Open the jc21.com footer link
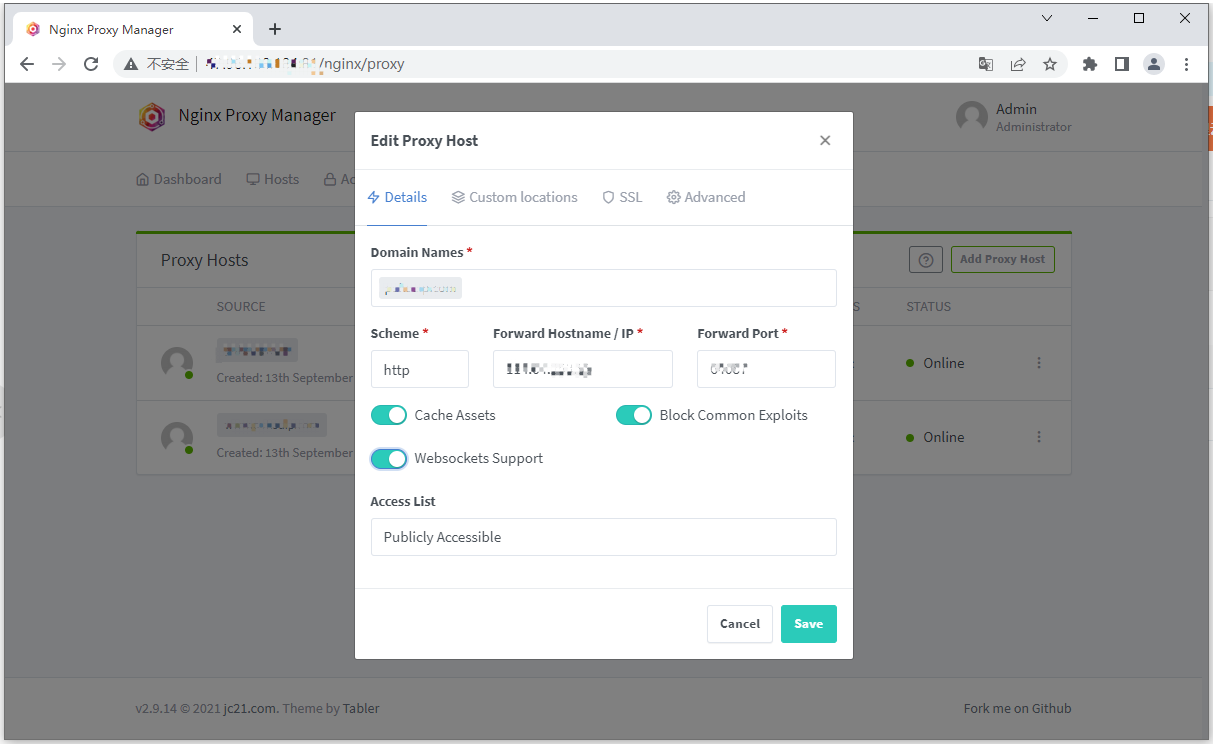This screenshot has width=1213, height=744. pos(250,708)
